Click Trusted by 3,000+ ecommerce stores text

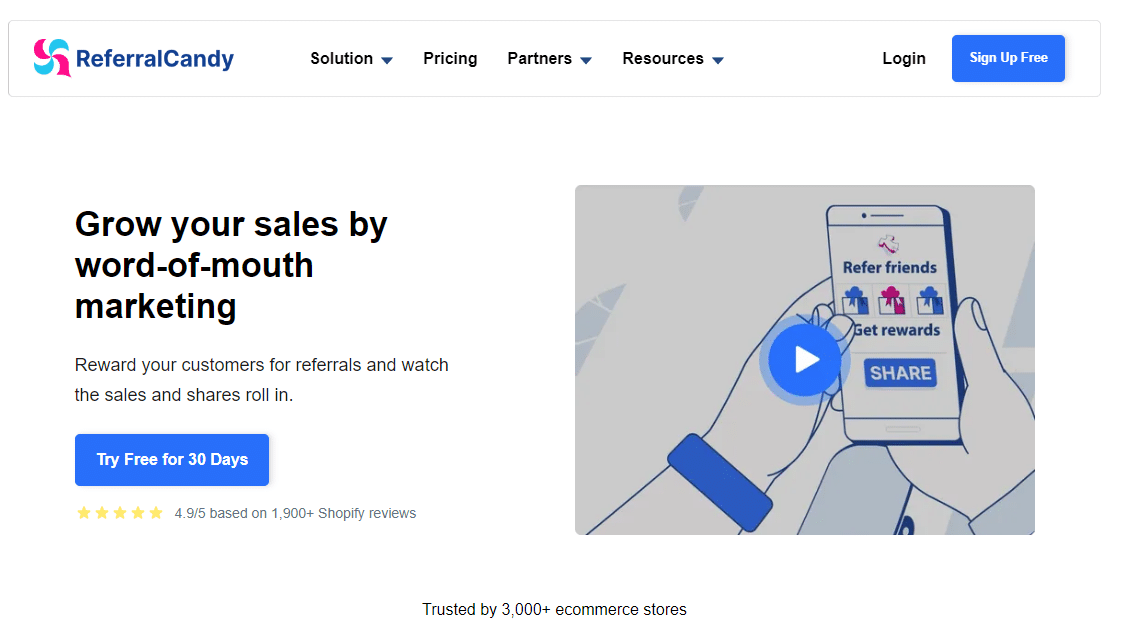[x=554, y=610]
